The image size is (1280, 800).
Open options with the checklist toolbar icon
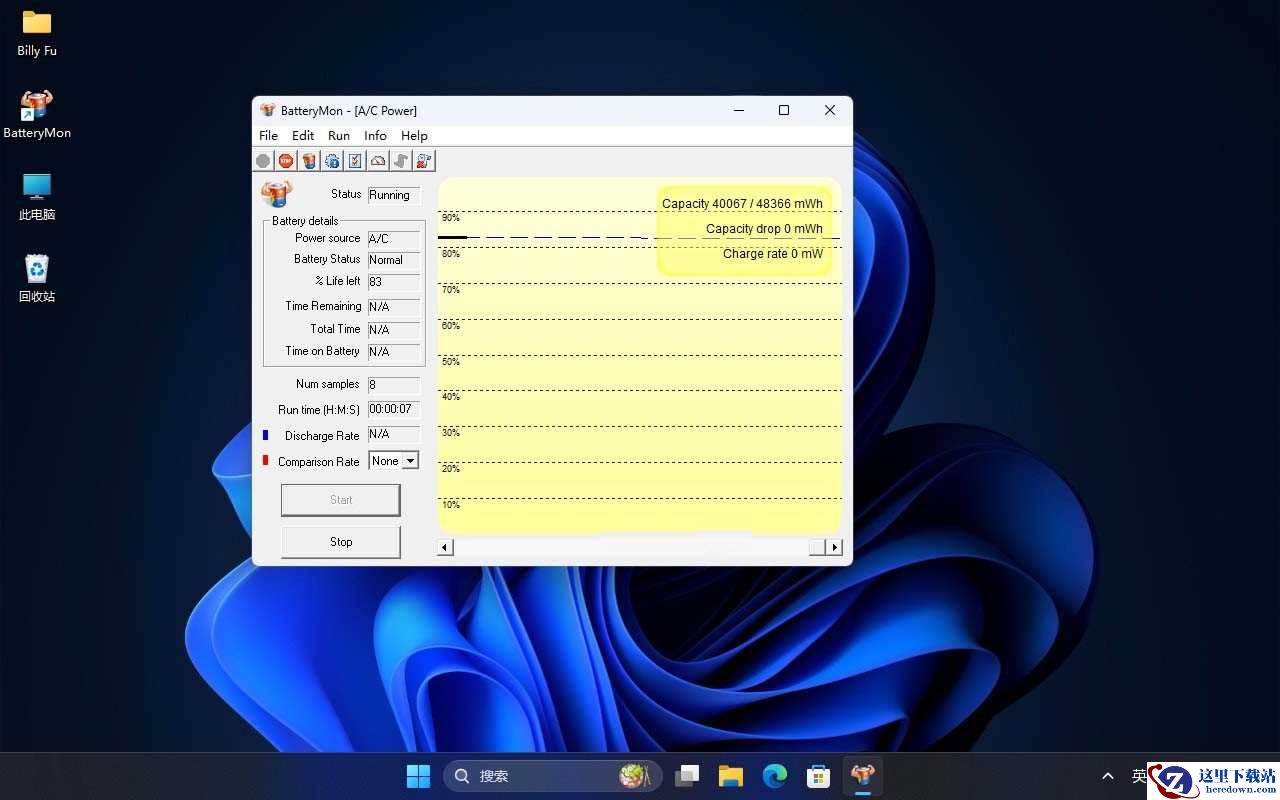pos(355,161)
